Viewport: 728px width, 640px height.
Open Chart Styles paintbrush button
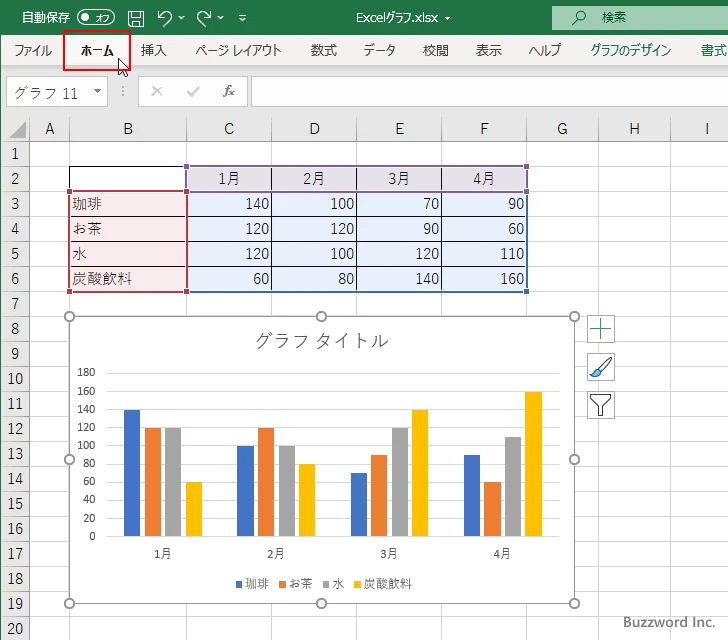click(x=600, y=367)
